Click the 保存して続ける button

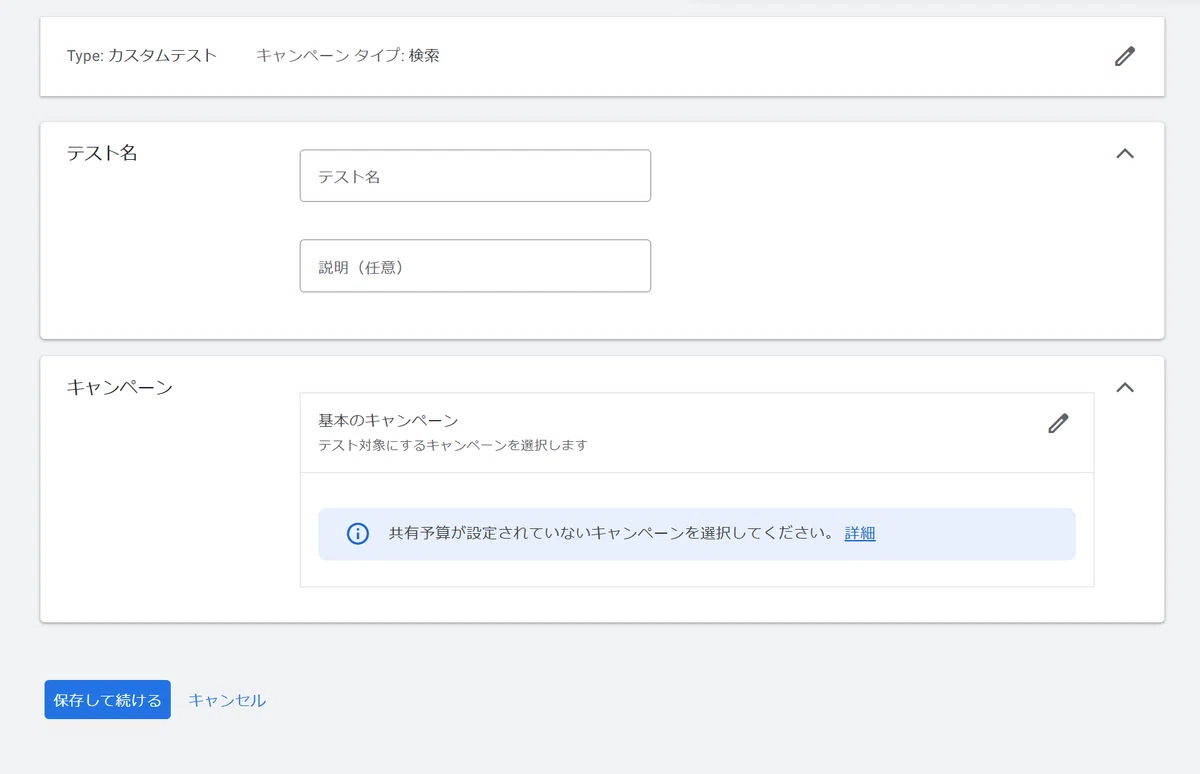coord(107,700)
